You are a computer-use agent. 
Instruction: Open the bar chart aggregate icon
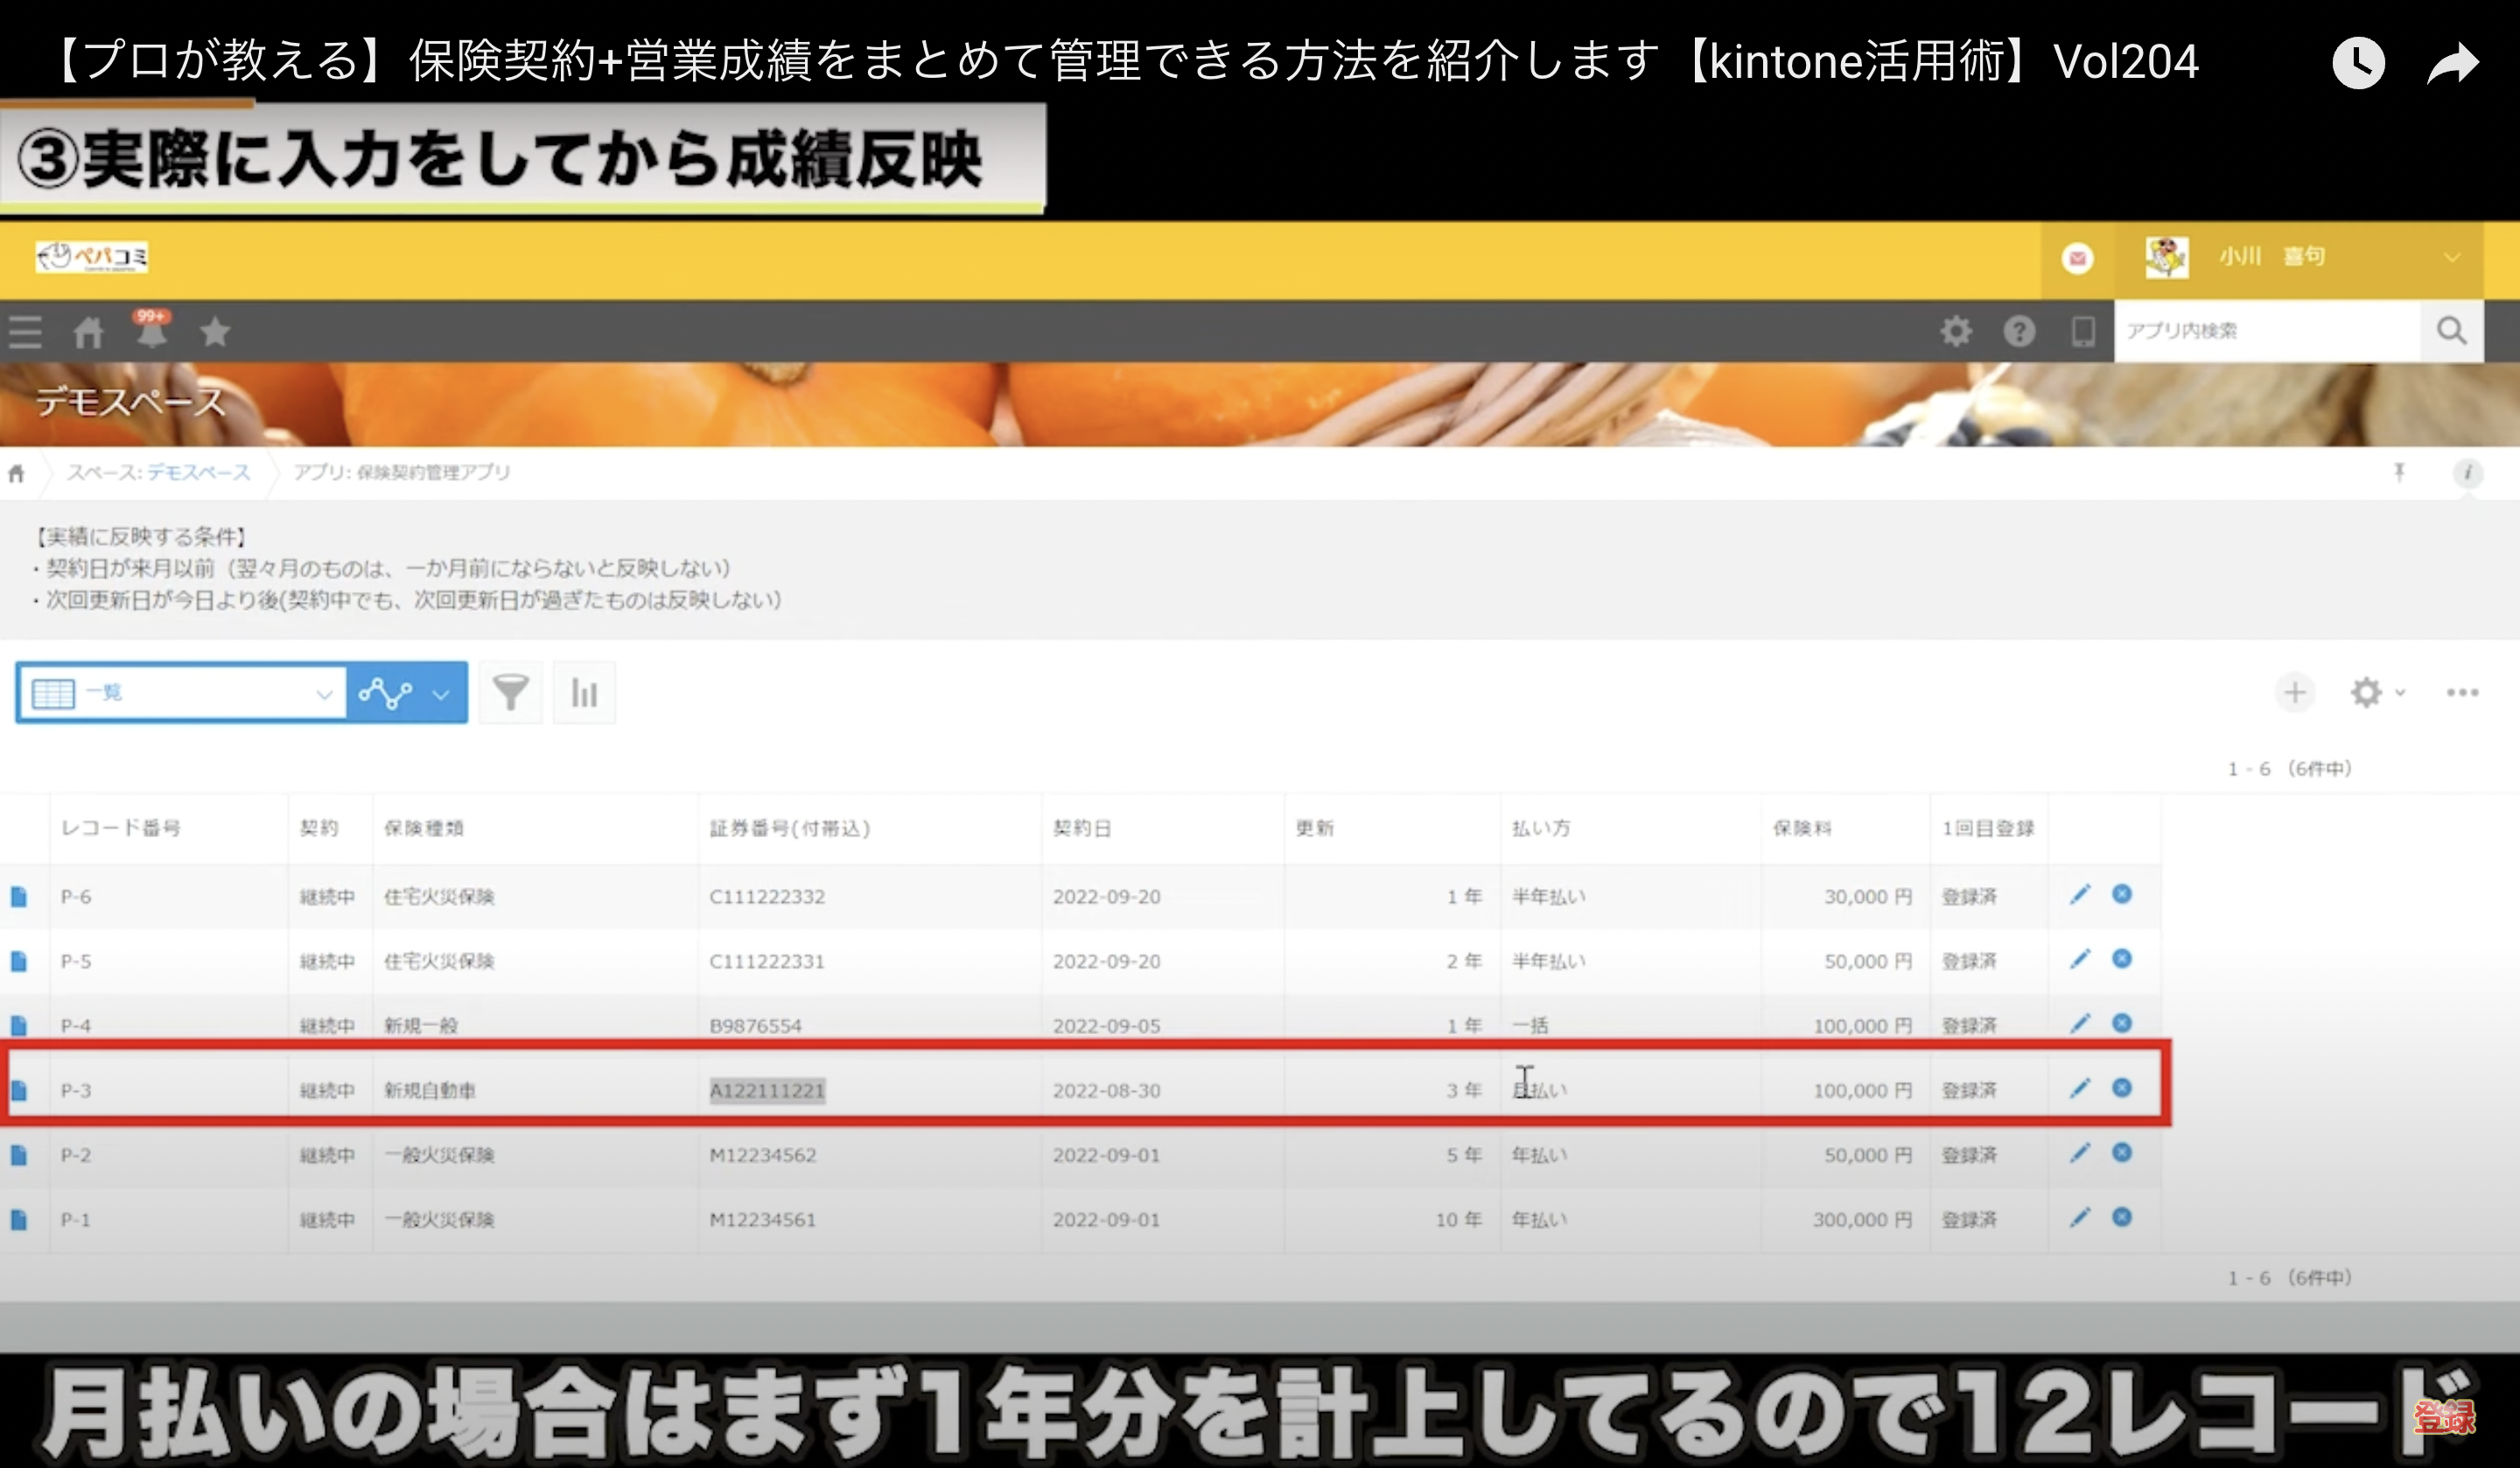(584, 692)
